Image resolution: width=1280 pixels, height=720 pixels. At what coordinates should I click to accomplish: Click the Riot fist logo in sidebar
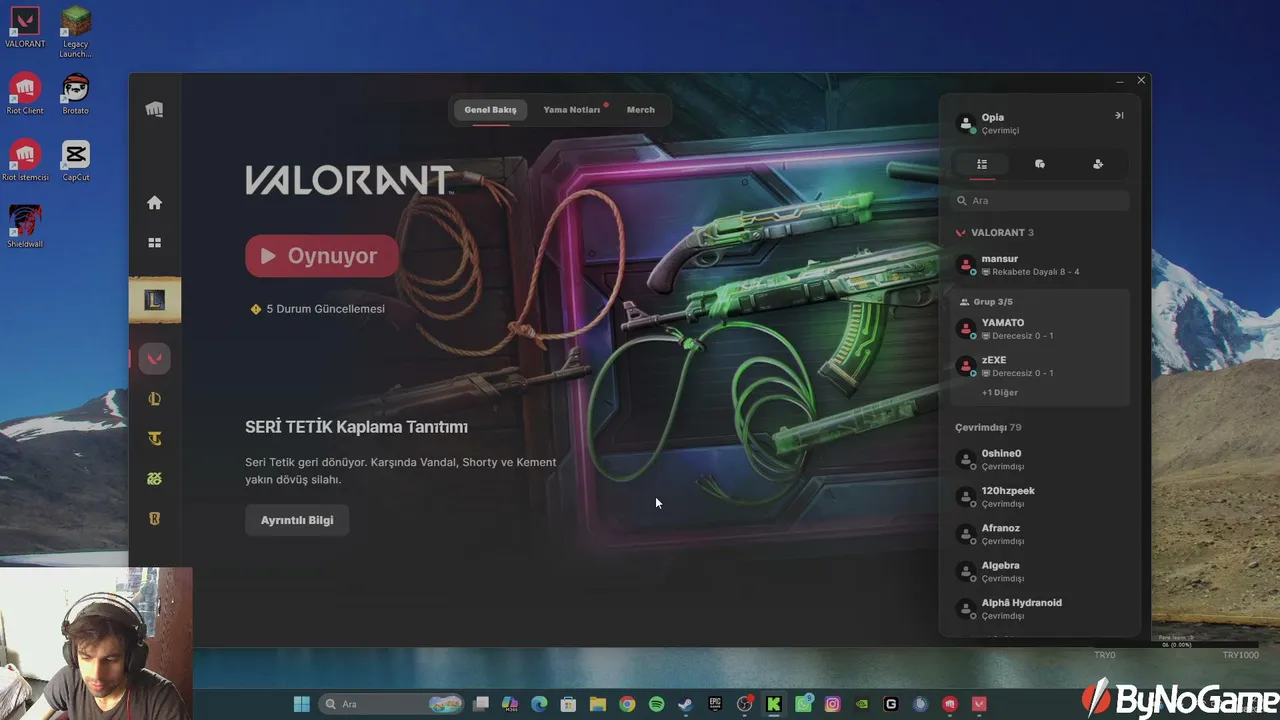click(x=154, y=110)
